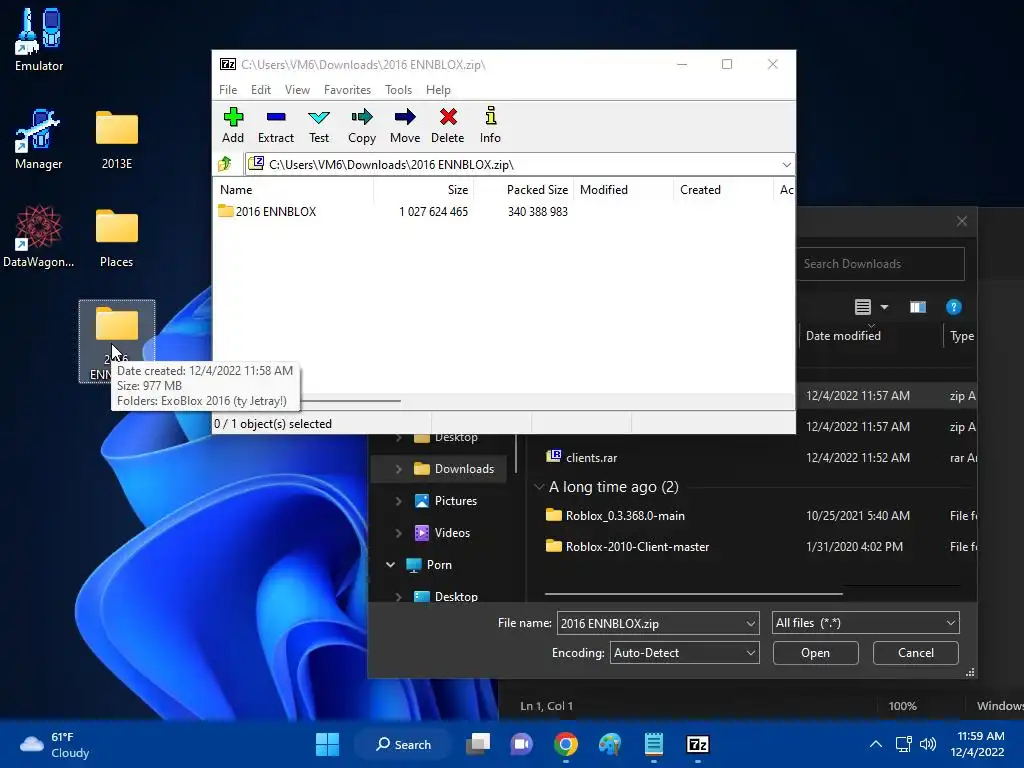The height and width of the screenshot is (768, 1024).
Task: Switch to 7-Zip in the taskbar
Action: coord(697,744)
